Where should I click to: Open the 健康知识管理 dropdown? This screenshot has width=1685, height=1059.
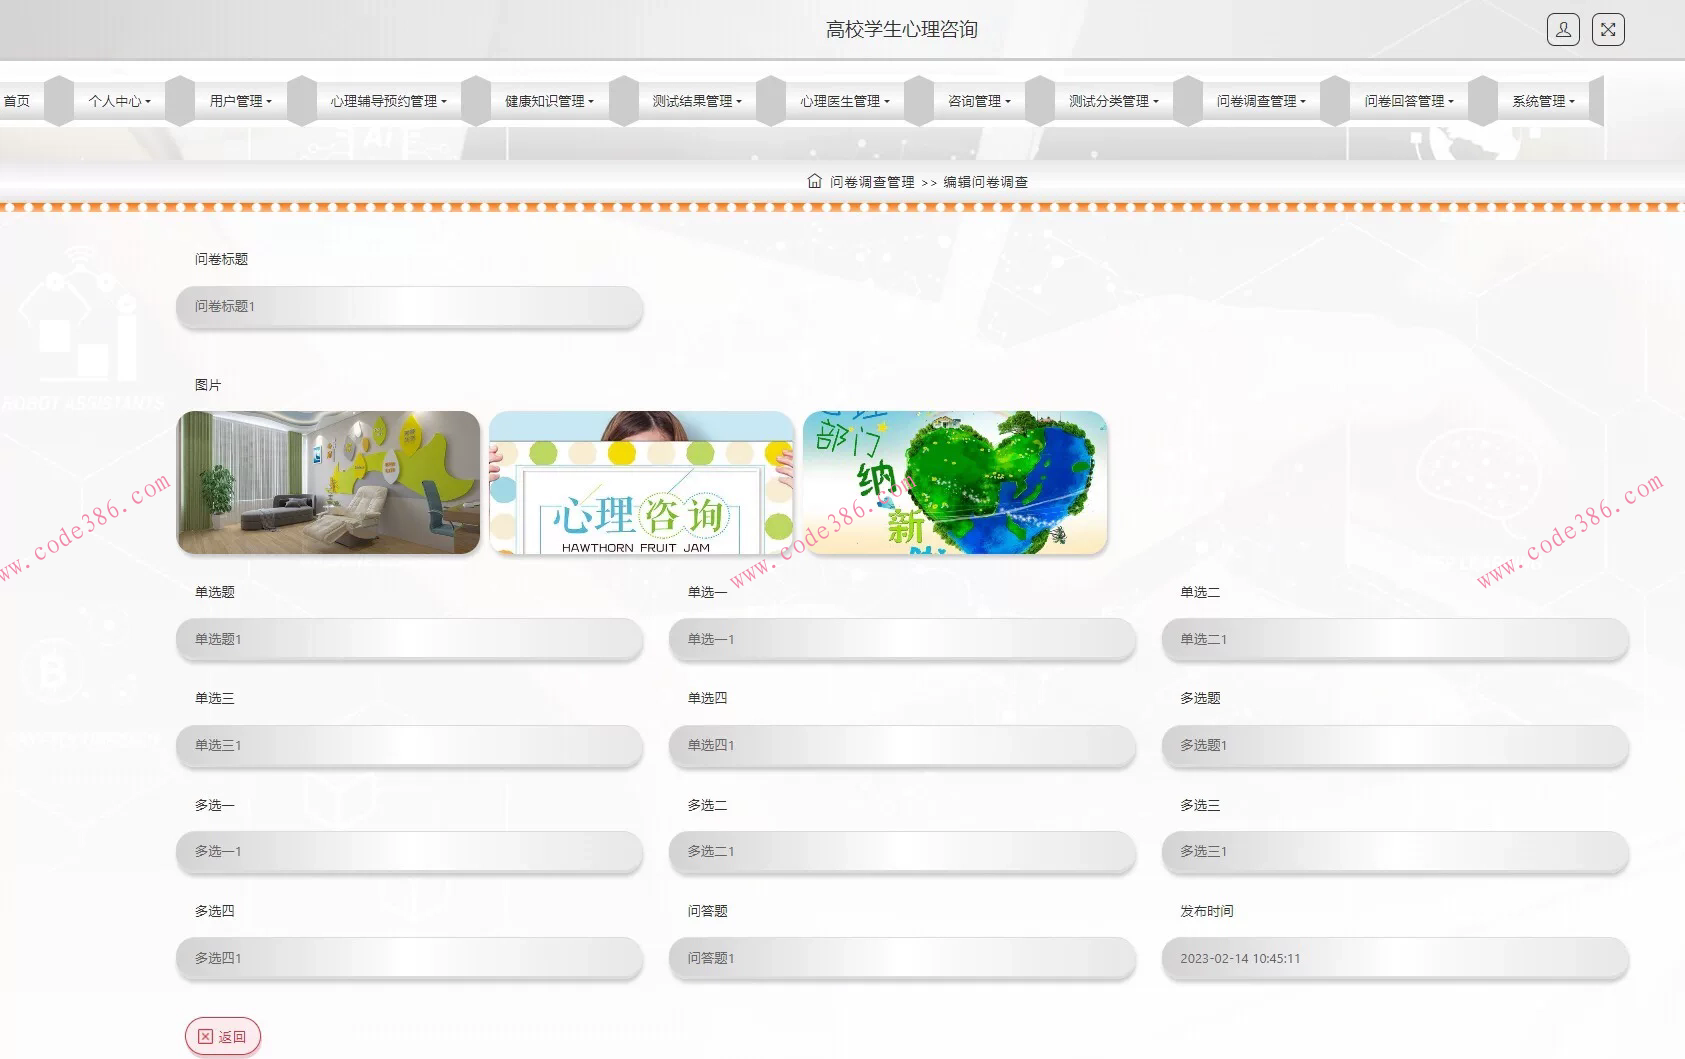549,101
